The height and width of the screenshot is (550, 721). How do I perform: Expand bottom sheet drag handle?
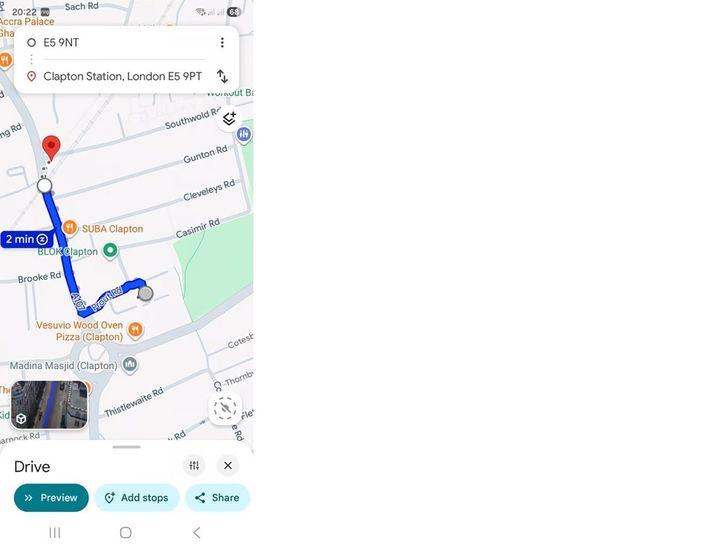coord(126,447)
